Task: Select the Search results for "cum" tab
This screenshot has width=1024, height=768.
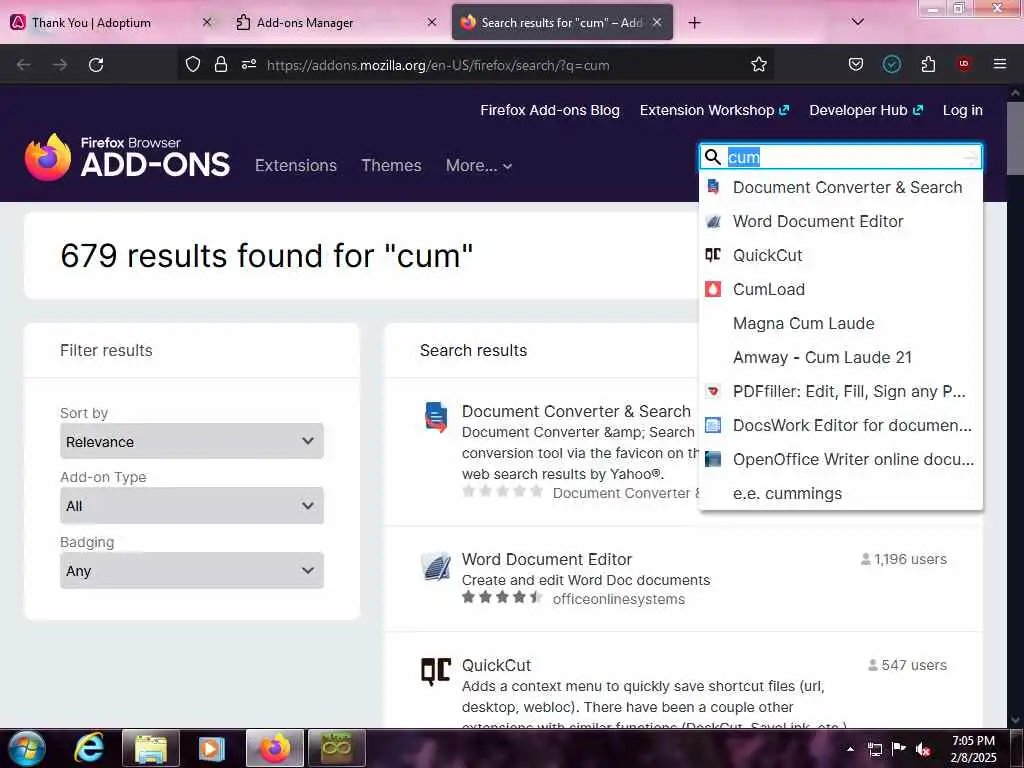Action: 562,22
